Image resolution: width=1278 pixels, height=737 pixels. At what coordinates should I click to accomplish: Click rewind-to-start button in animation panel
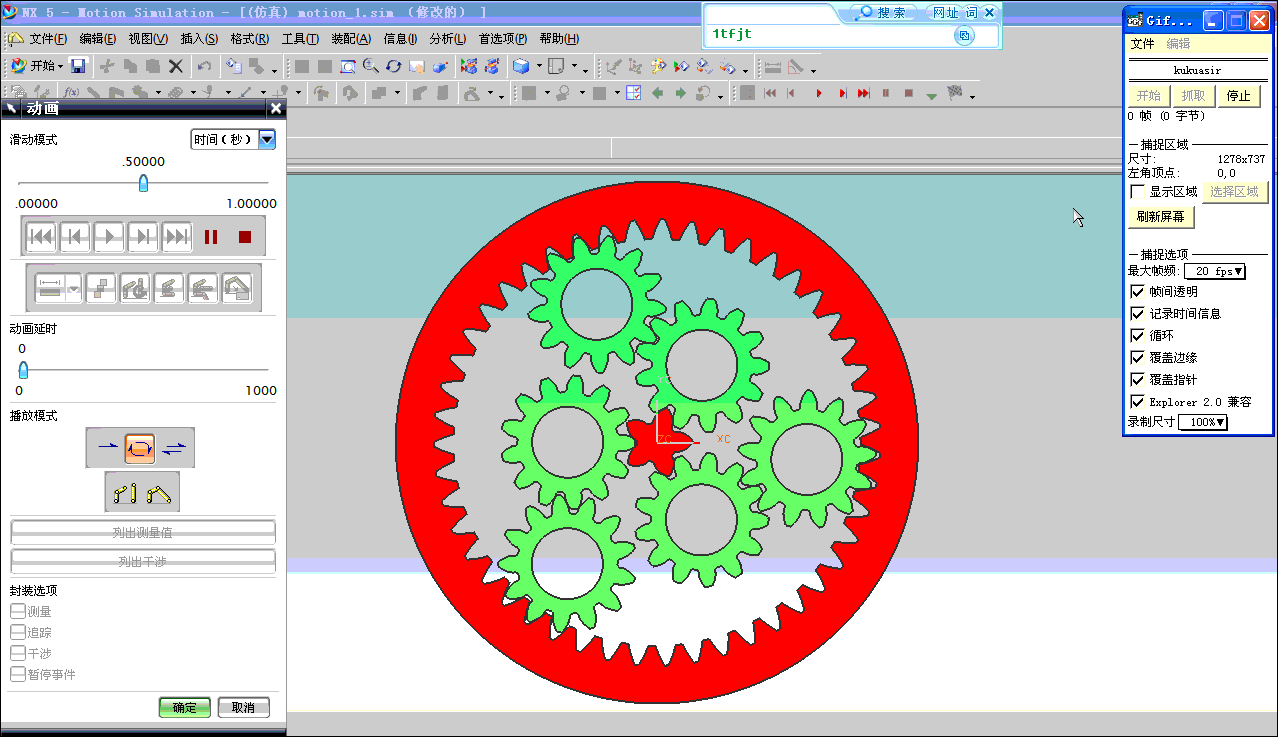(x=41, y=237)
